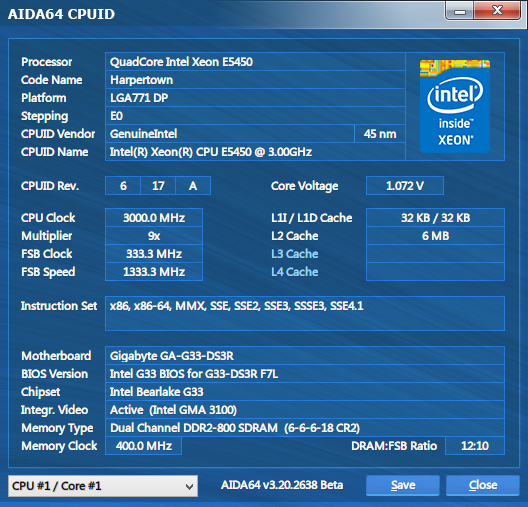This screenshot has width=528, height=507.
Task: Click the L1I / L1D Cache label
Action: pos(311,218)
